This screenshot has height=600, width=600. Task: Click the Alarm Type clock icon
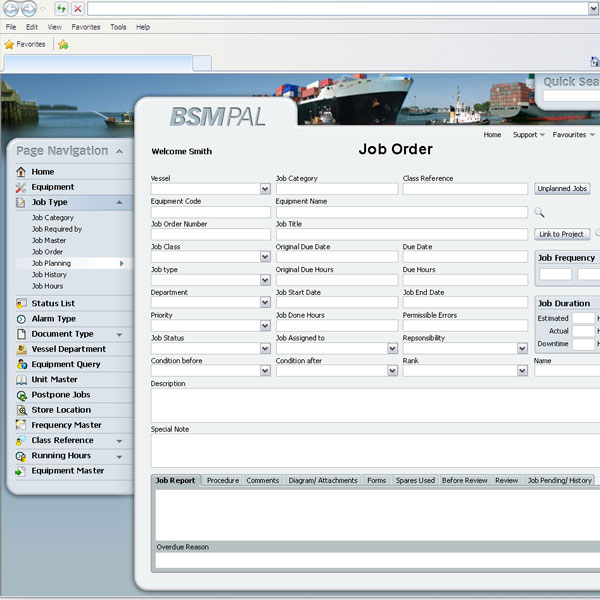point(21,319)
